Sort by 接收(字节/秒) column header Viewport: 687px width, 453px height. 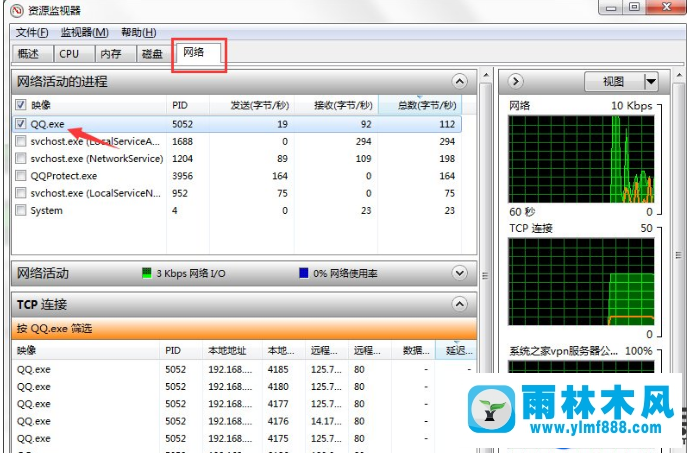click(336, 105)
